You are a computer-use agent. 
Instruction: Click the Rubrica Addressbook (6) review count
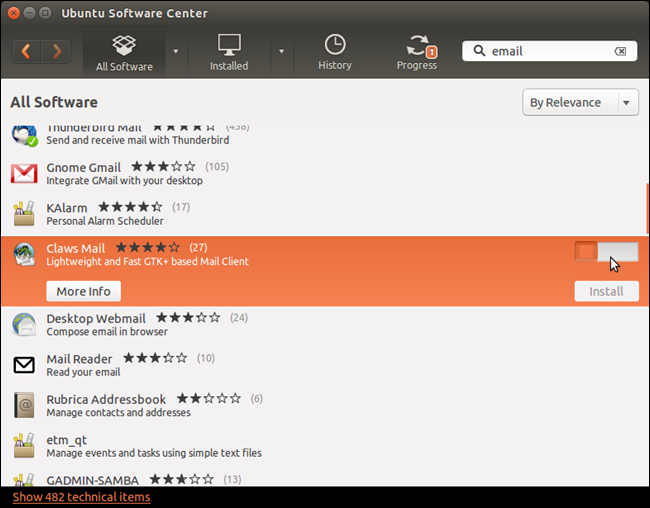pyautogui.click(x=257, y=399)
